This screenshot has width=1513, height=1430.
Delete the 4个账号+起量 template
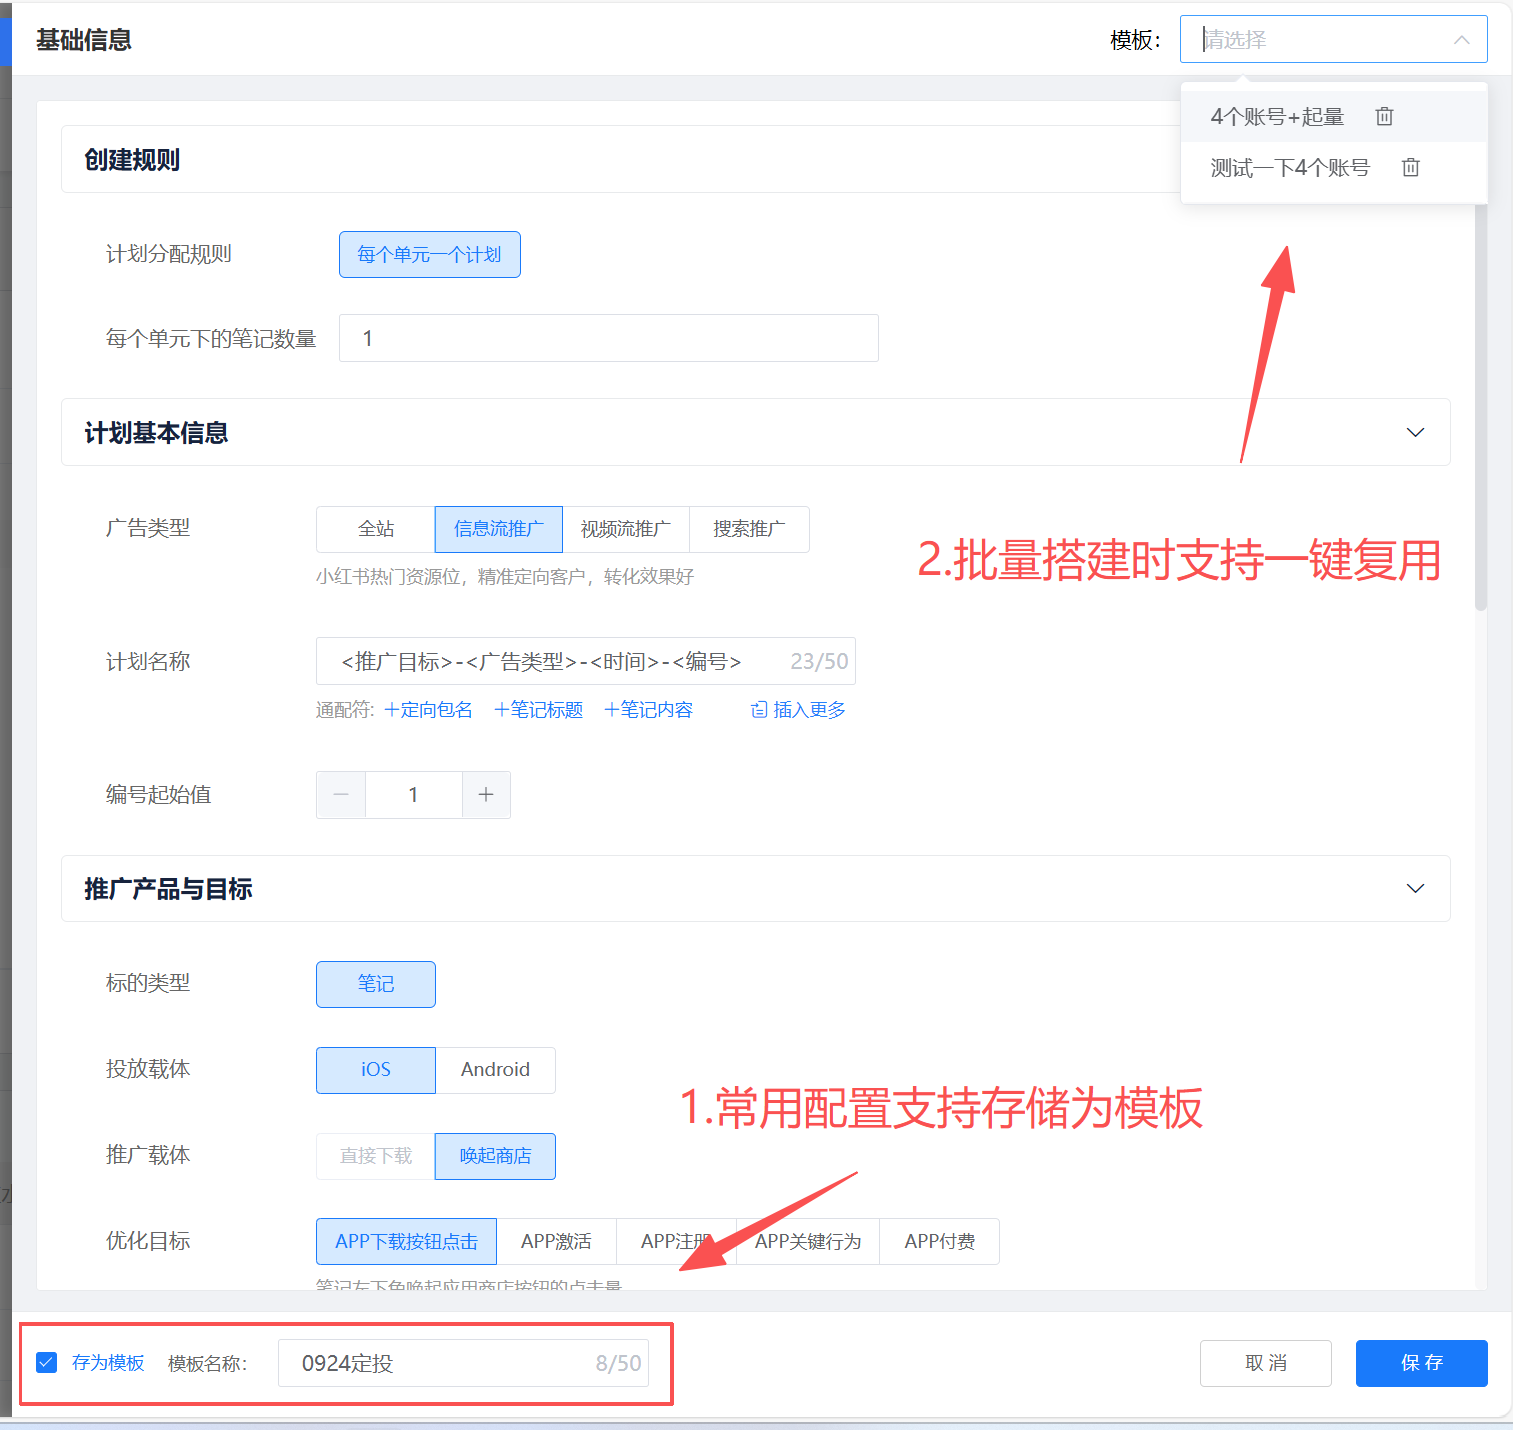[1384, 117]
